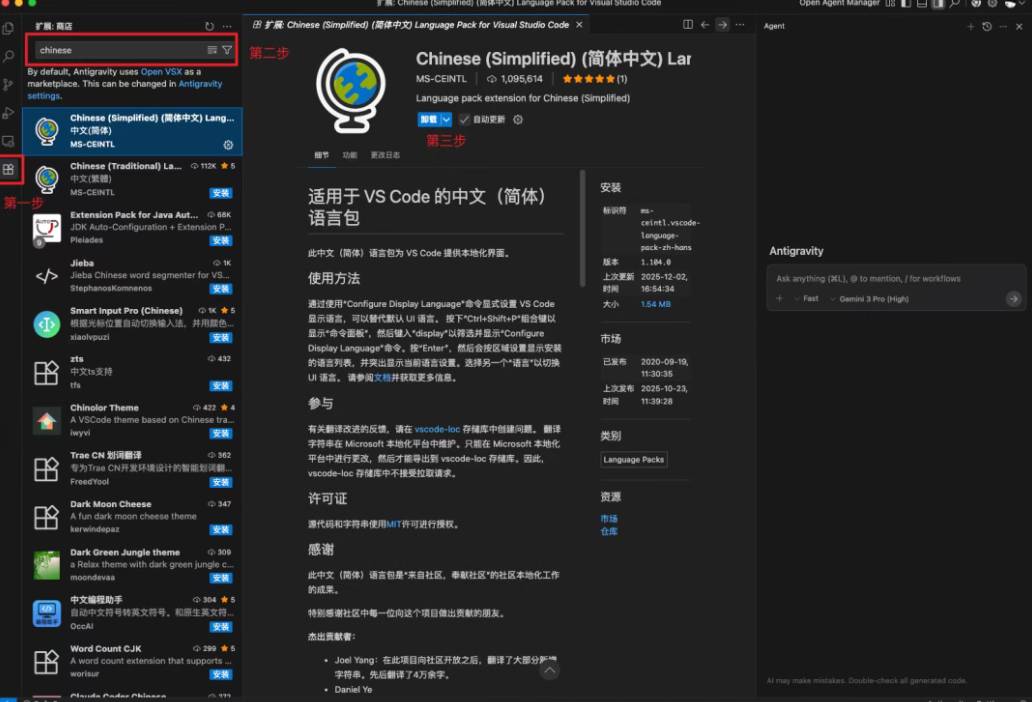Open the Run and Debug view

click(x=9, y=113)
